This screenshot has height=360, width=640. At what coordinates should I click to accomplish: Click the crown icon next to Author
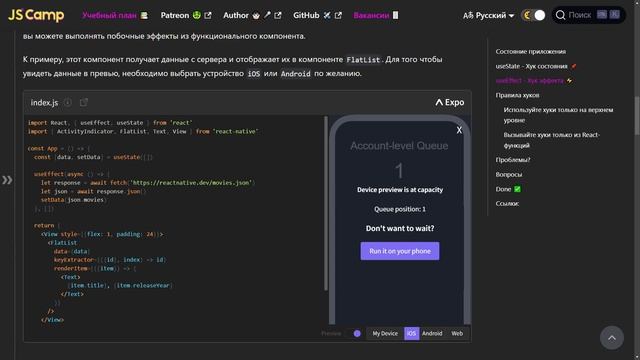(256, 16)
